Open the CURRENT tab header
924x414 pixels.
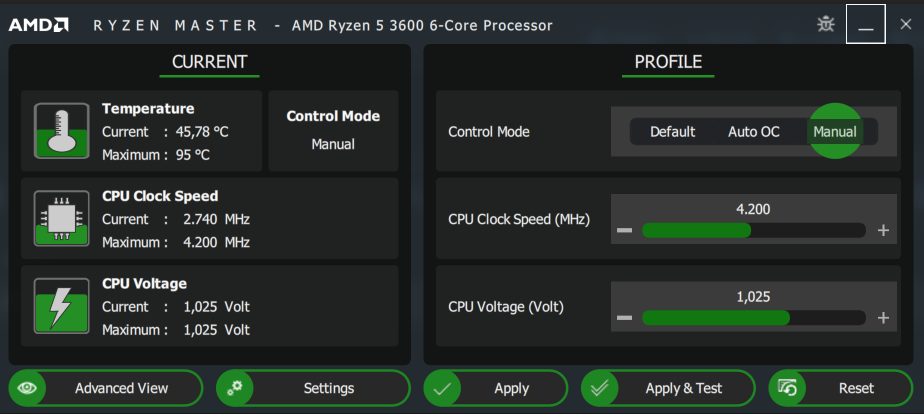[x=209, y=62]
